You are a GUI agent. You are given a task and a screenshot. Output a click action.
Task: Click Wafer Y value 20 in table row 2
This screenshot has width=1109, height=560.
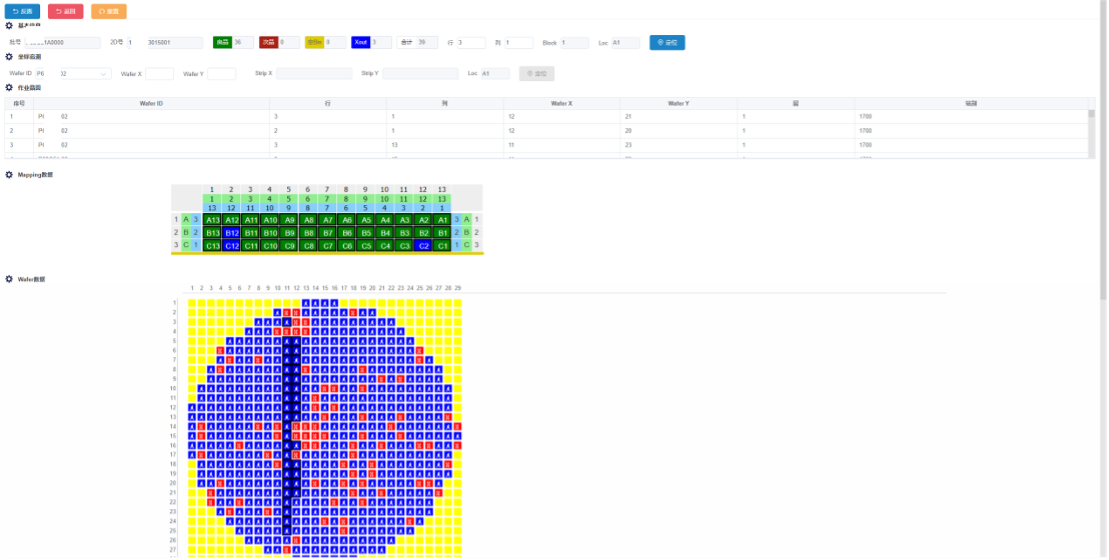628,131
